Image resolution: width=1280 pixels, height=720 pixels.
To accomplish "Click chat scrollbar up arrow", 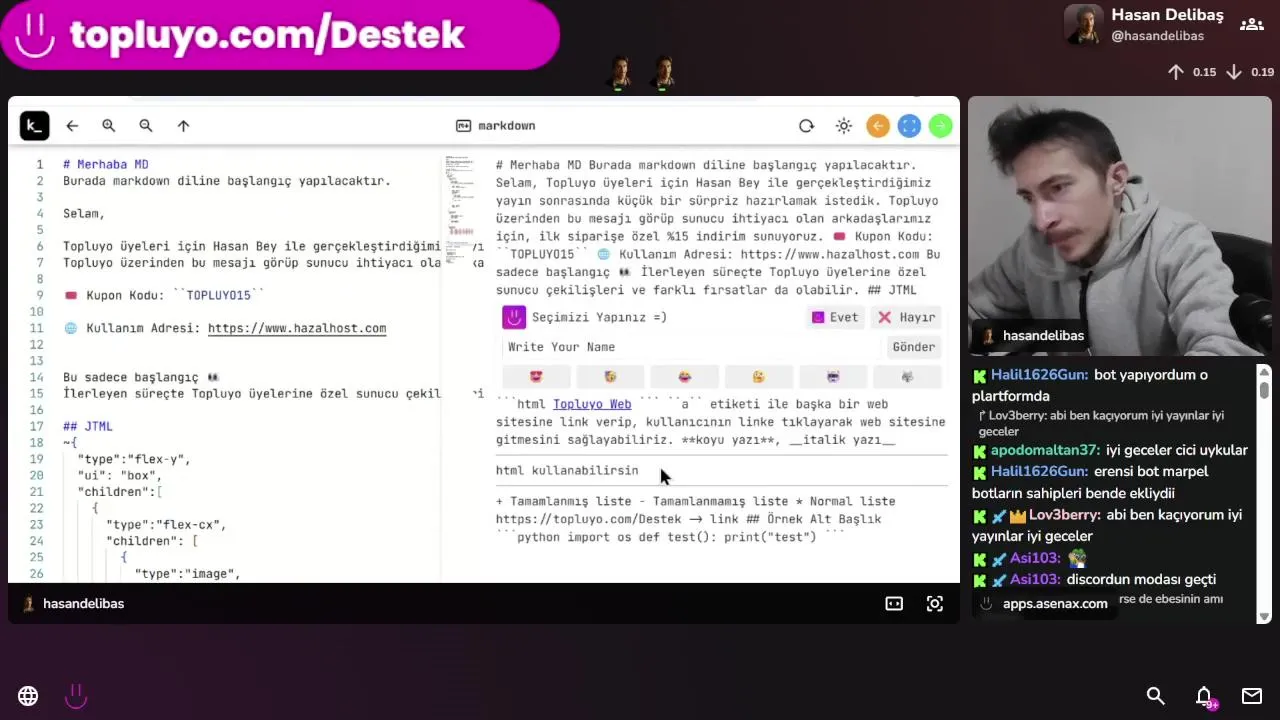I will [1264, 372].
